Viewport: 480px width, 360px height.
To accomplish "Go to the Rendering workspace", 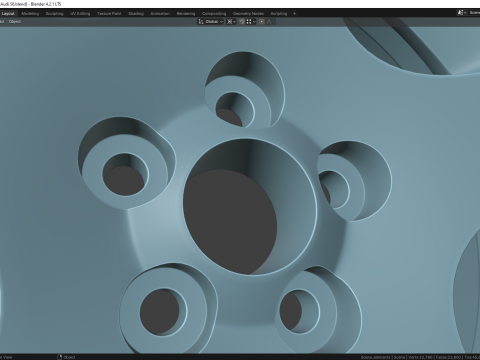I will pyautogui.click(x=186, y=14).
